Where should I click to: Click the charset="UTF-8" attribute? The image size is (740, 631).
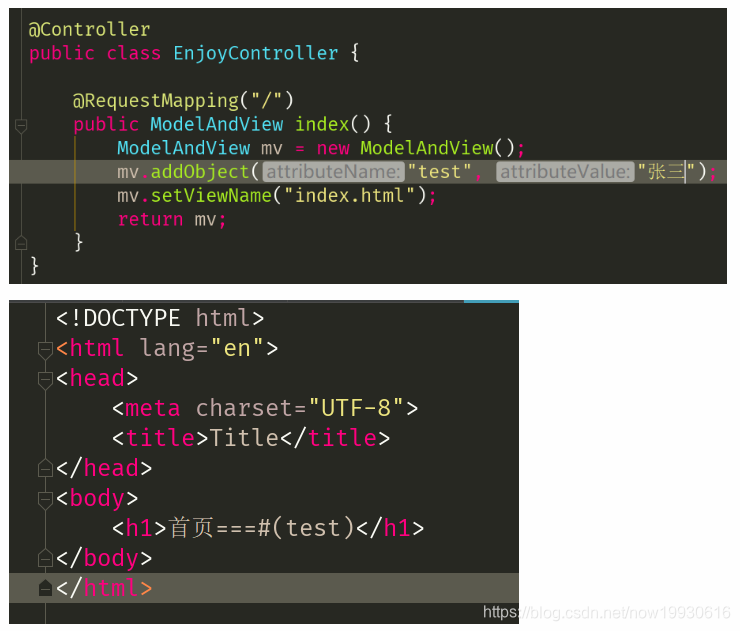pos(300,408)
